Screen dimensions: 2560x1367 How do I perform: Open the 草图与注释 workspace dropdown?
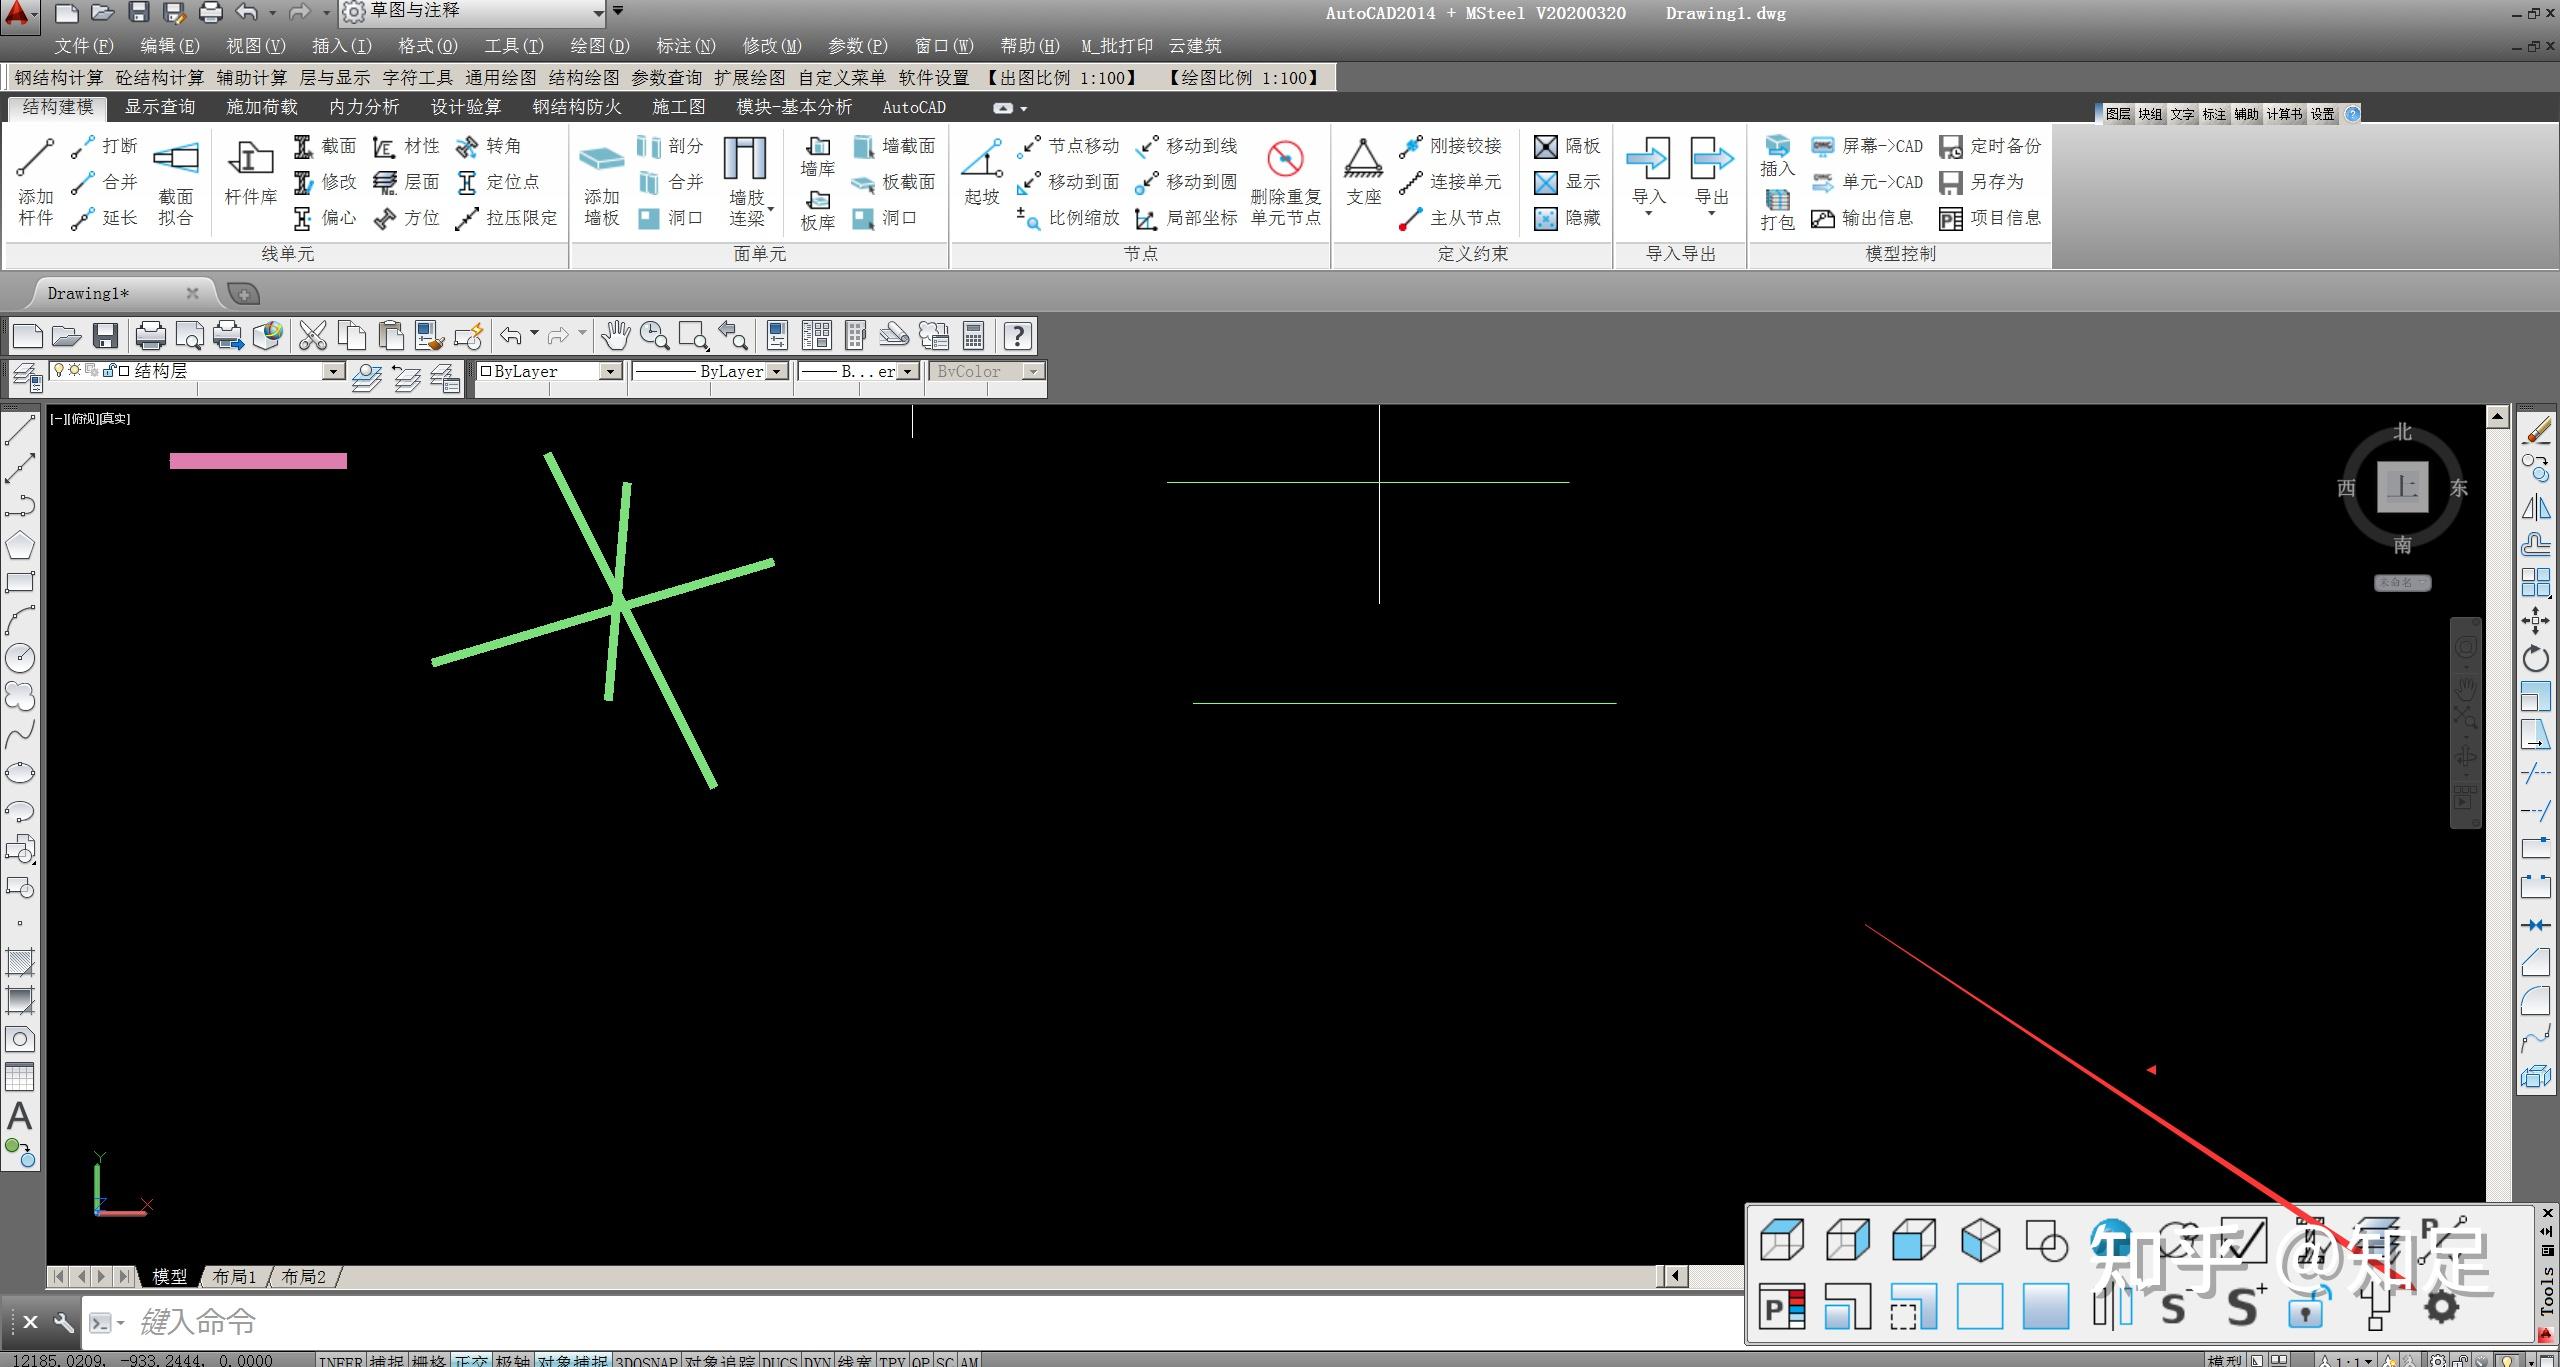click(x=598, y=12)
